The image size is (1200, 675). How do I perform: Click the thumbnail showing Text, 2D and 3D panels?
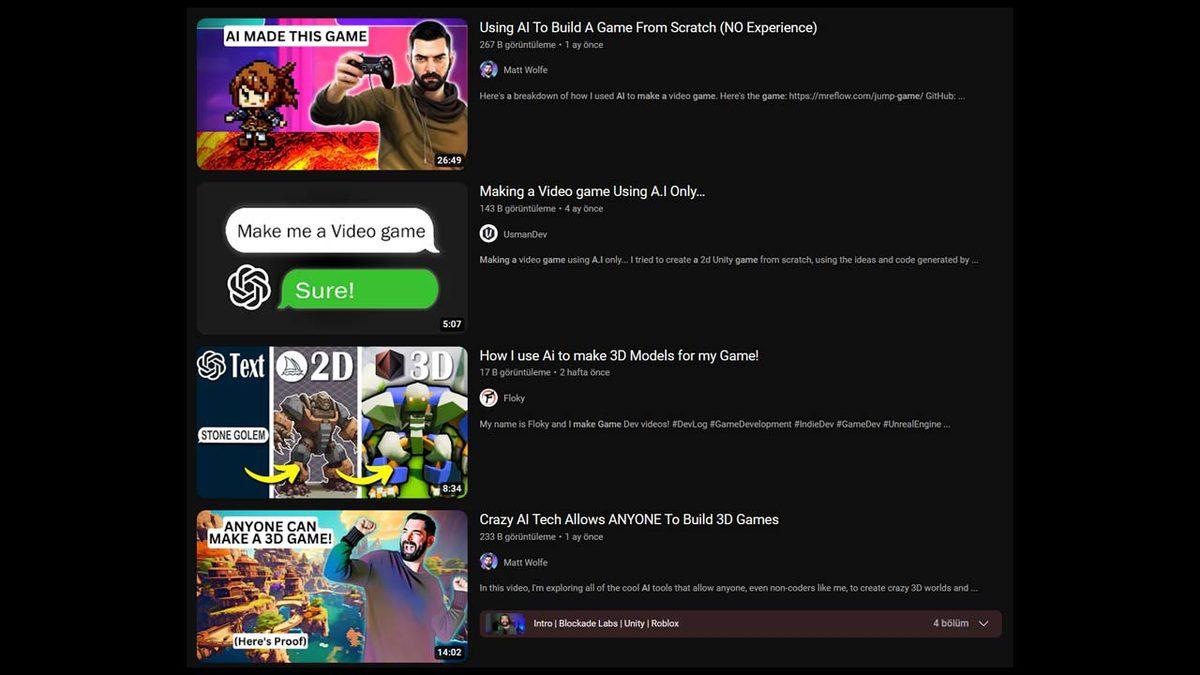coord(332,421)
